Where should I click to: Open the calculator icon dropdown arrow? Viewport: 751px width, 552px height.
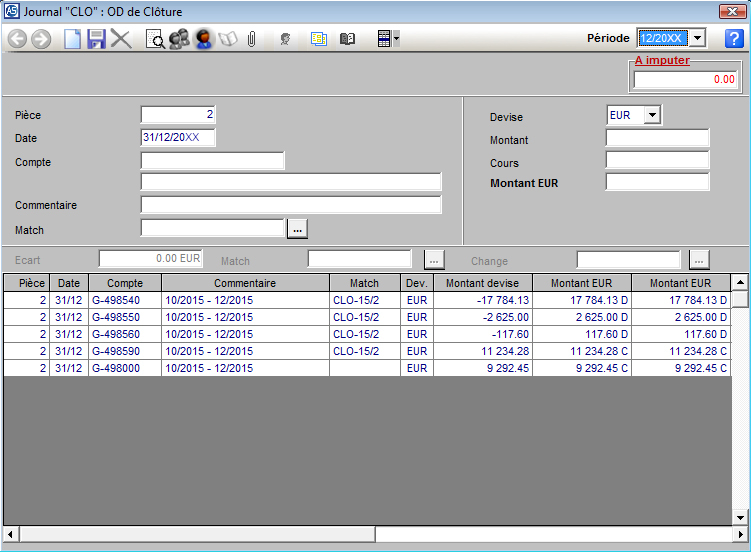click(x=397, y=39)
